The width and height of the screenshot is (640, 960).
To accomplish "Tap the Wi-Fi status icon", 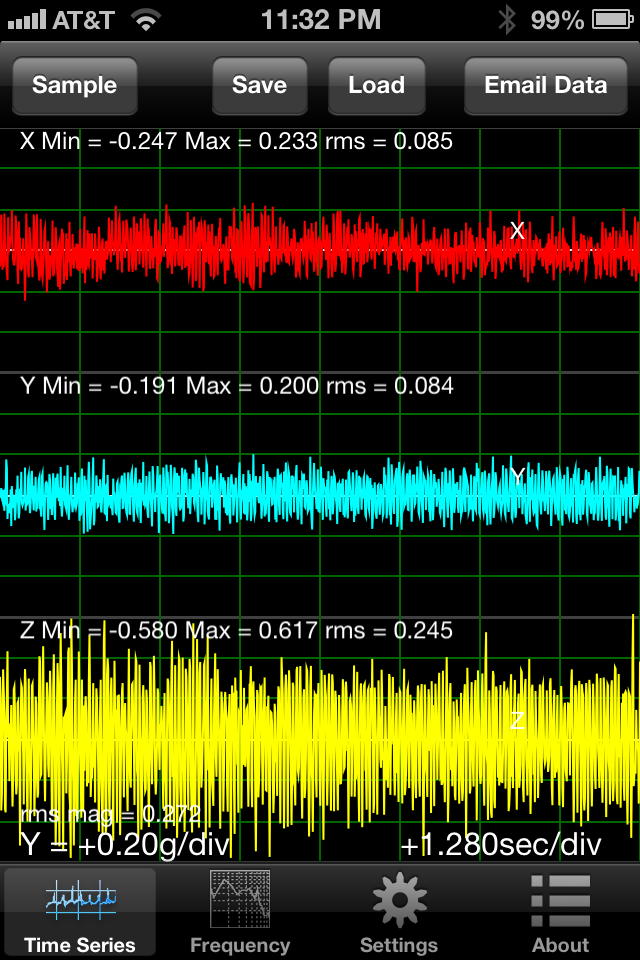I will 147,19.
